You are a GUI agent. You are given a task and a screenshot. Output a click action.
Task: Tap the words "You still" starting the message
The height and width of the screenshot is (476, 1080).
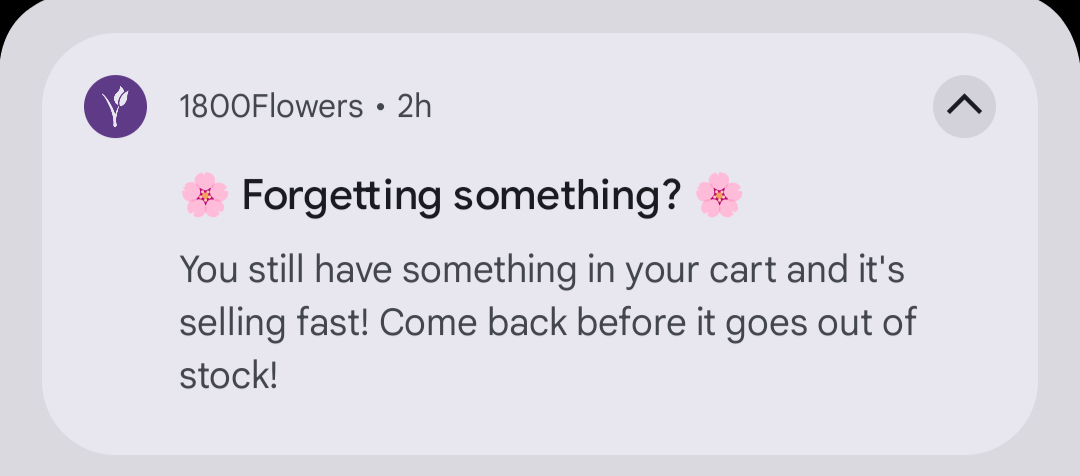click(241, 271)
